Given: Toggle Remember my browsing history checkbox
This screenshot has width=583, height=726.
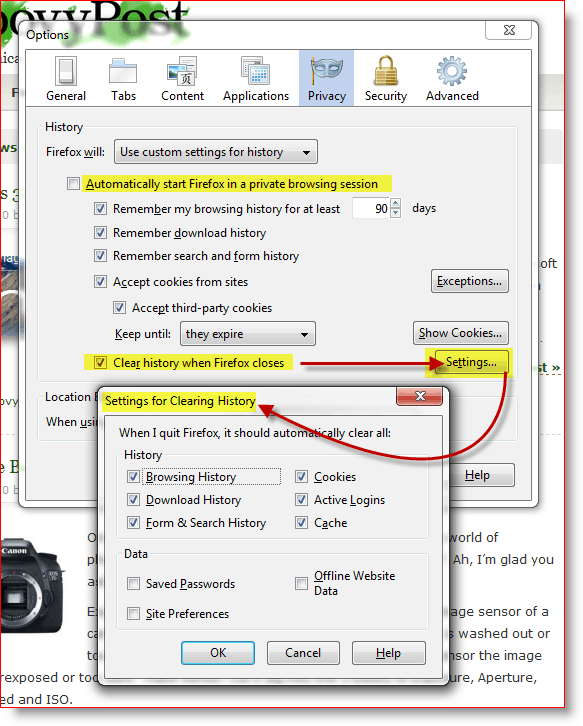Looking at the screenshot, I should (x=100, y=209).
